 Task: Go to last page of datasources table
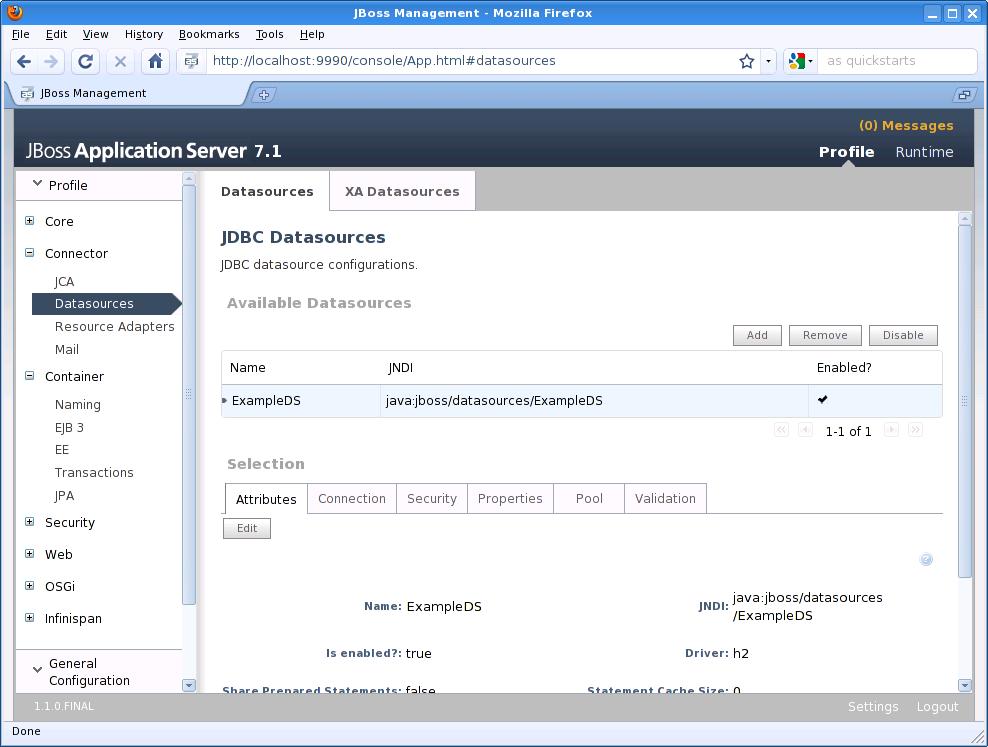click(916, 430)
